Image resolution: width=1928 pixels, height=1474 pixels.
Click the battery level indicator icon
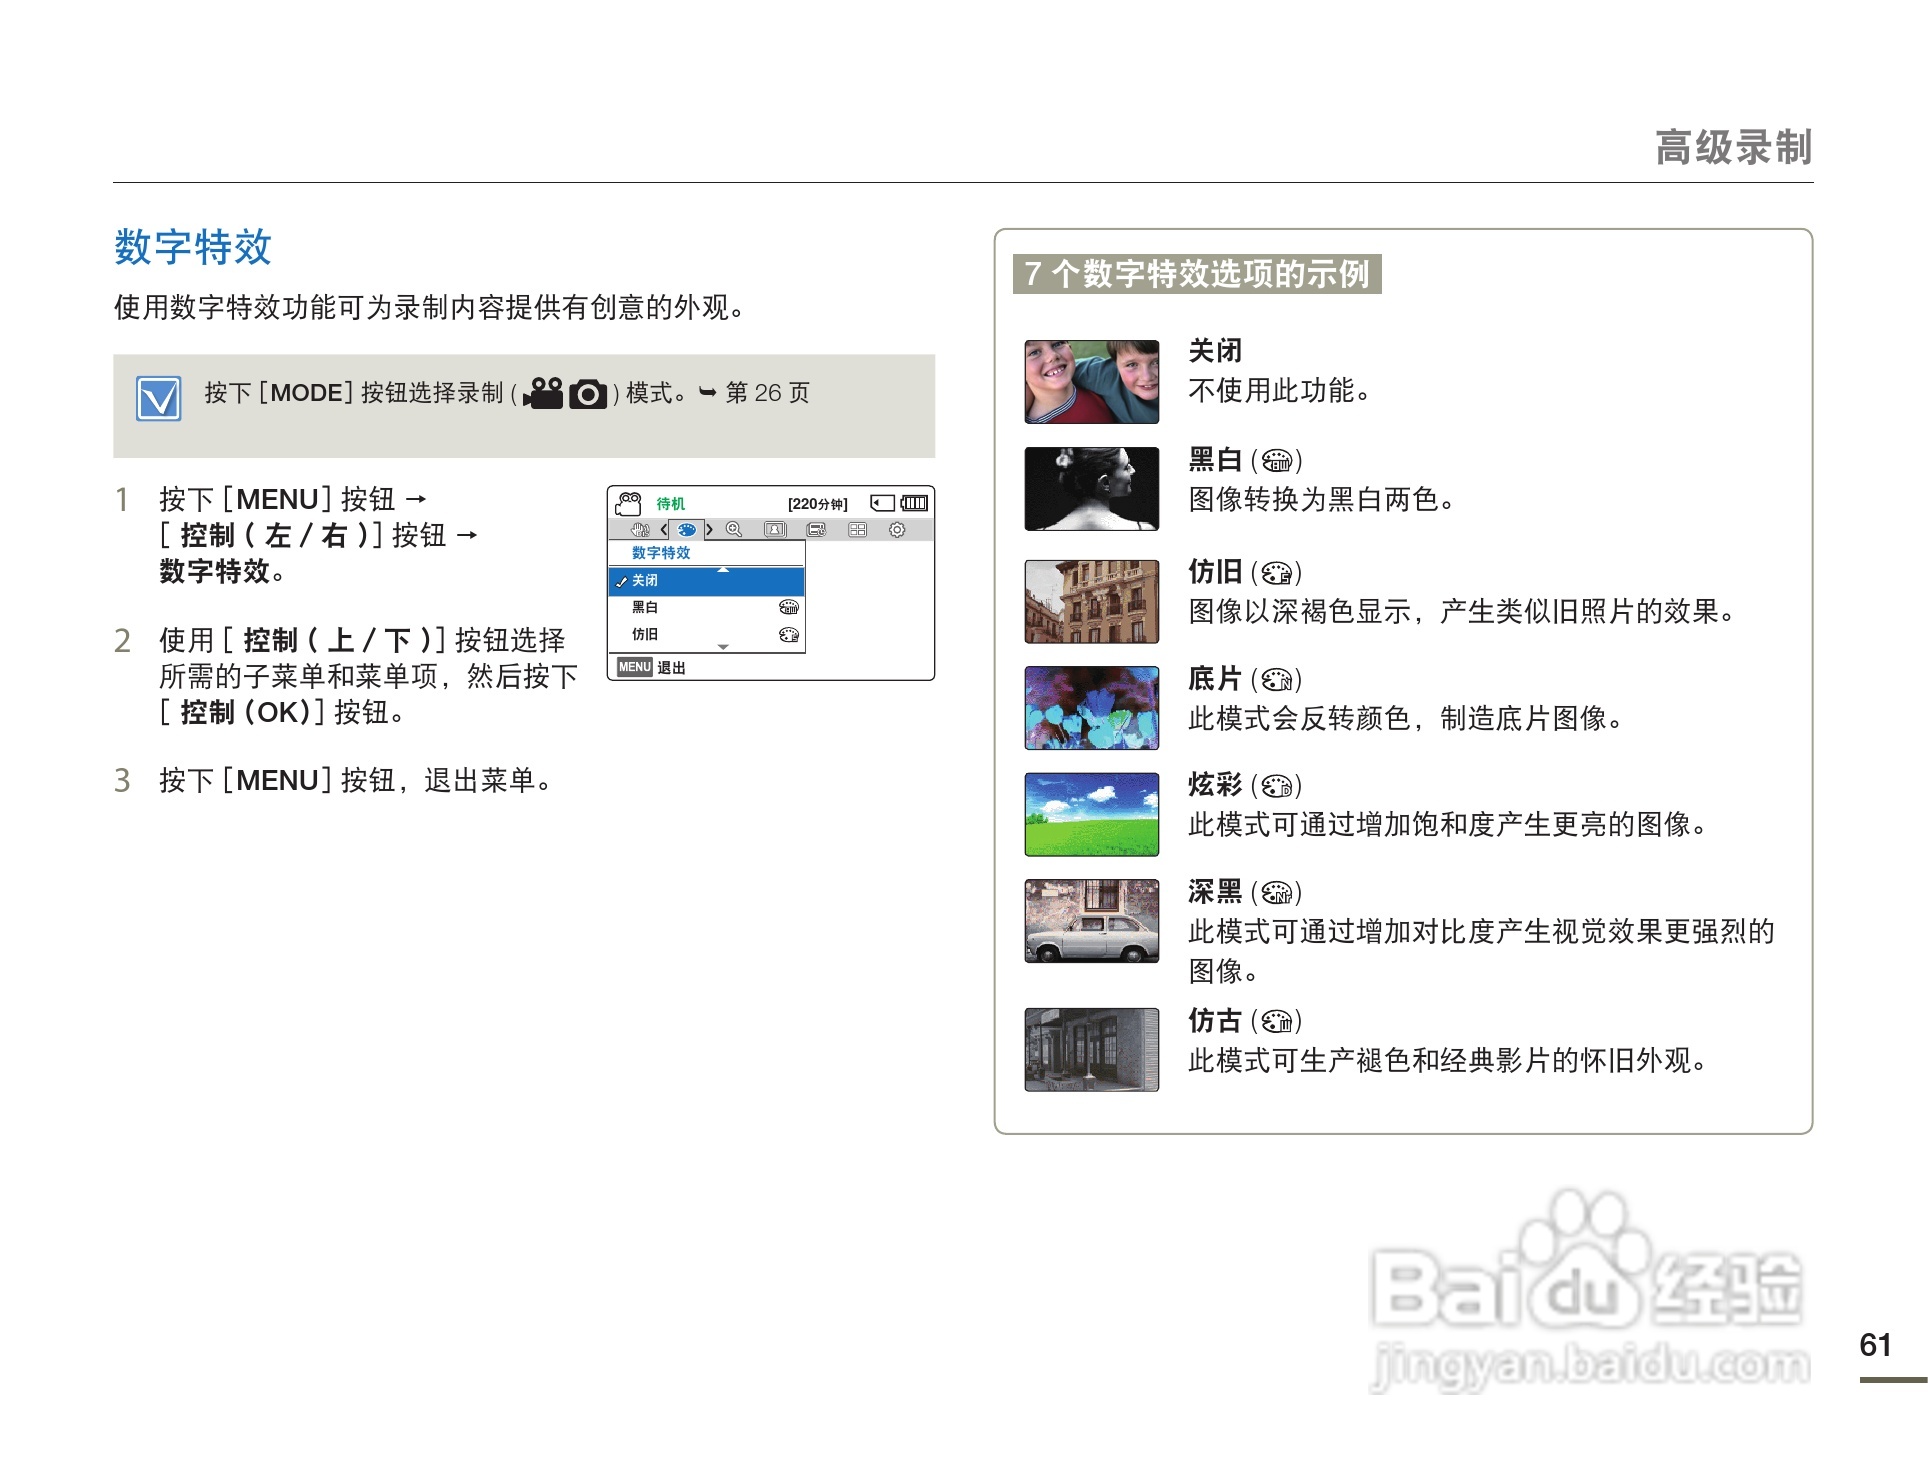click(x=913, y=504)
